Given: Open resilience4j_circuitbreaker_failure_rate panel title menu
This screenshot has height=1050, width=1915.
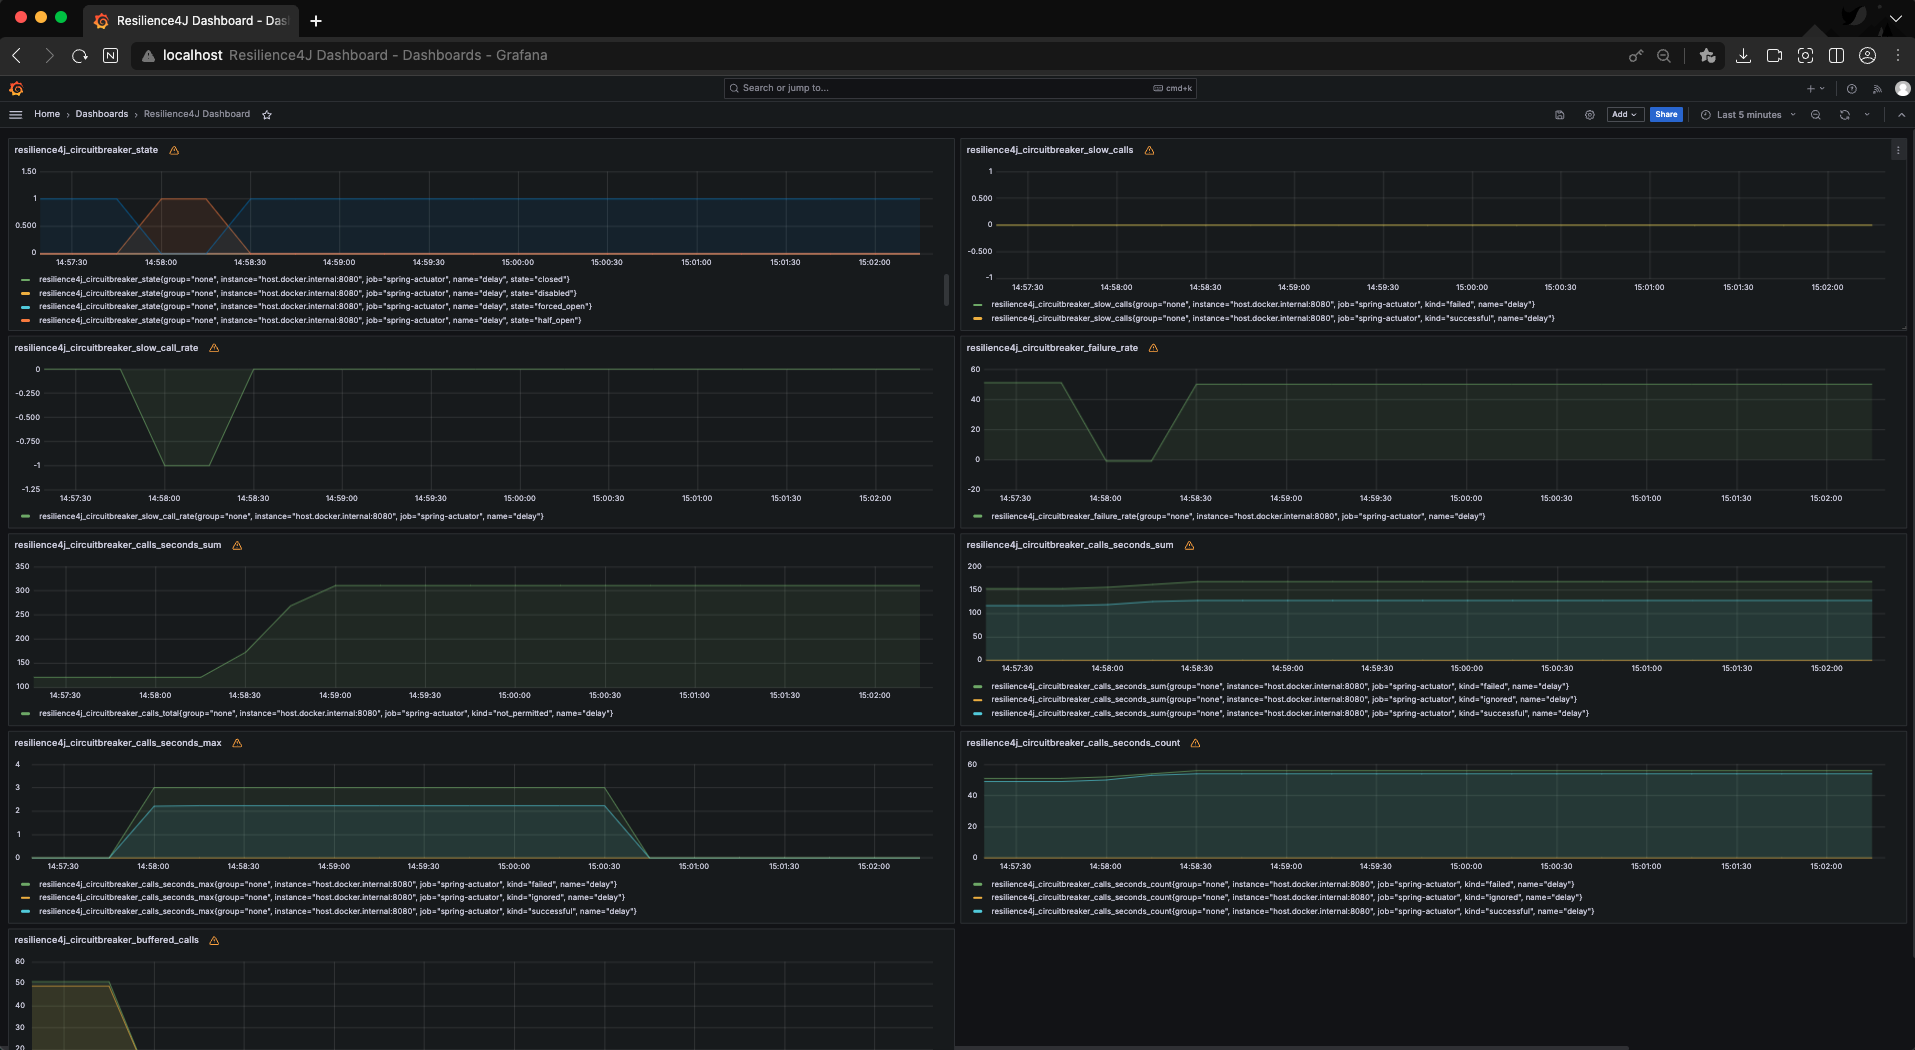Looking at the screenshot, I should click(1052, 348).
